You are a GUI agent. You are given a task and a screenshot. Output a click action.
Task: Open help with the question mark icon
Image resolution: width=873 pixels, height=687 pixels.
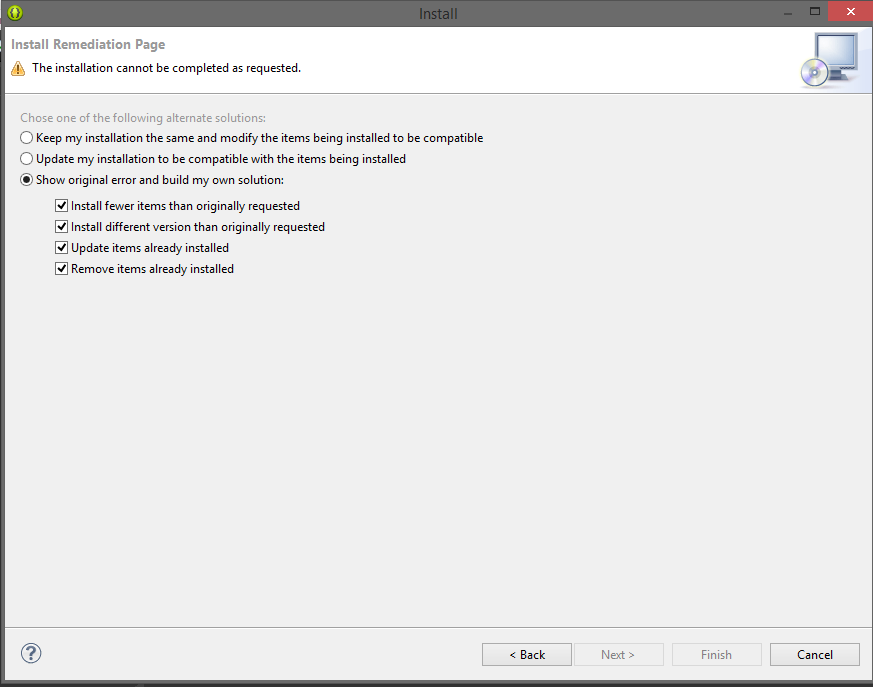[31, 654]
